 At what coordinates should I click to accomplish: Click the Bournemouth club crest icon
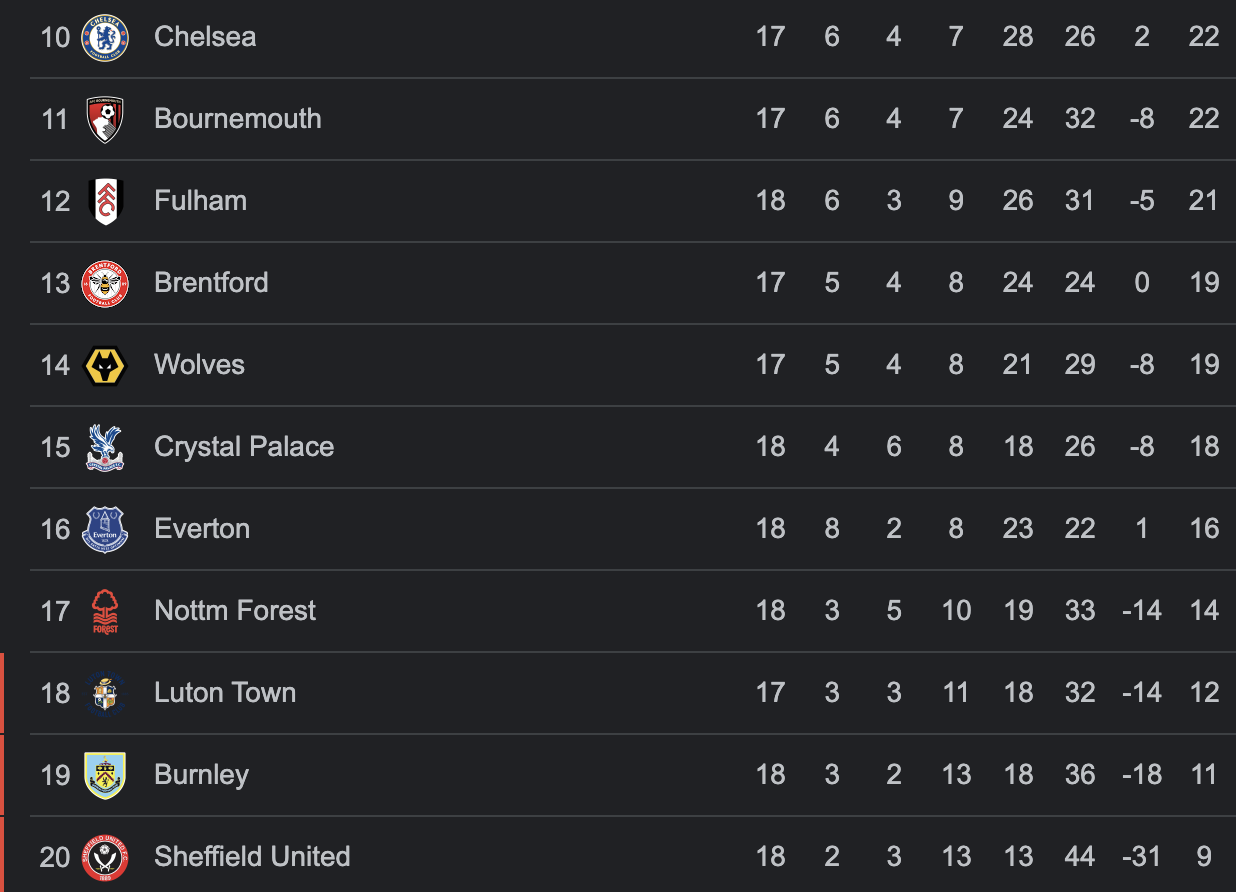(105, 119)
